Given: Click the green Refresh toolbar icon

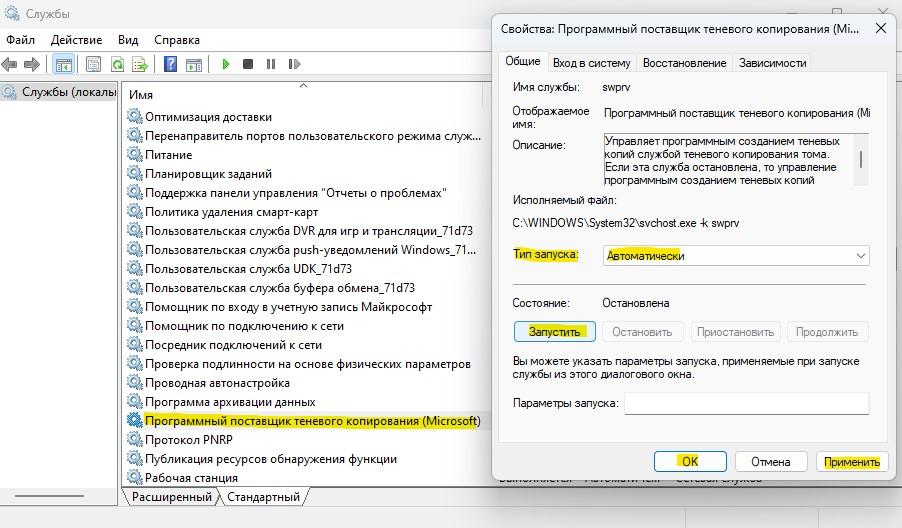Looking at the screenshot, I should 117,64.
